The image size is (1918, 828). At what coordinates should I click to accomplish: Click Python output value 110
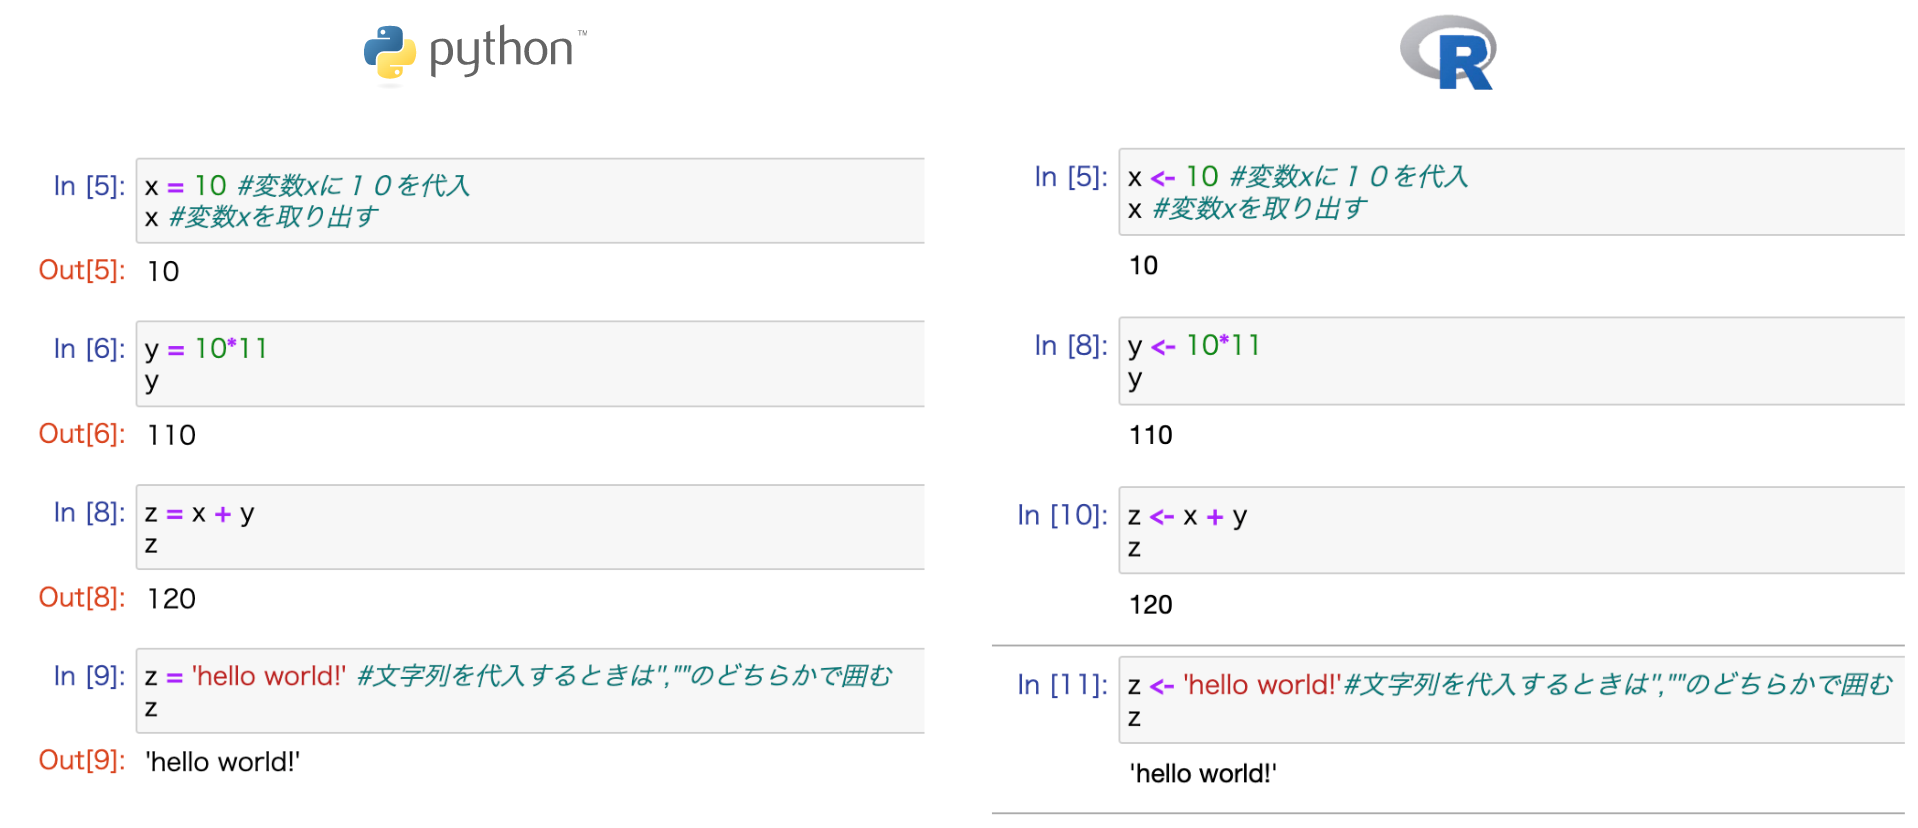[x=171, y=435]
